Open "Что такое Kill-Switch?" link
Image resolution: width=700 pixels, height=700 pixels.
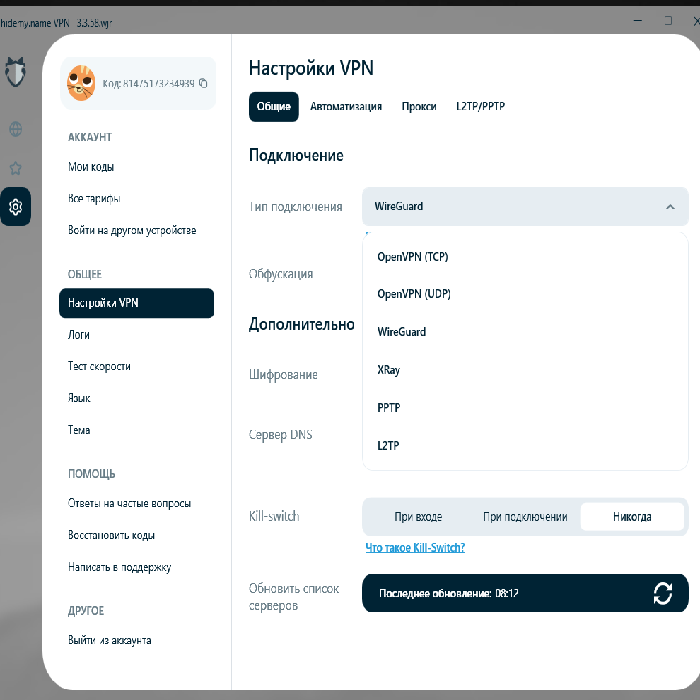click(x=415, y=548)
